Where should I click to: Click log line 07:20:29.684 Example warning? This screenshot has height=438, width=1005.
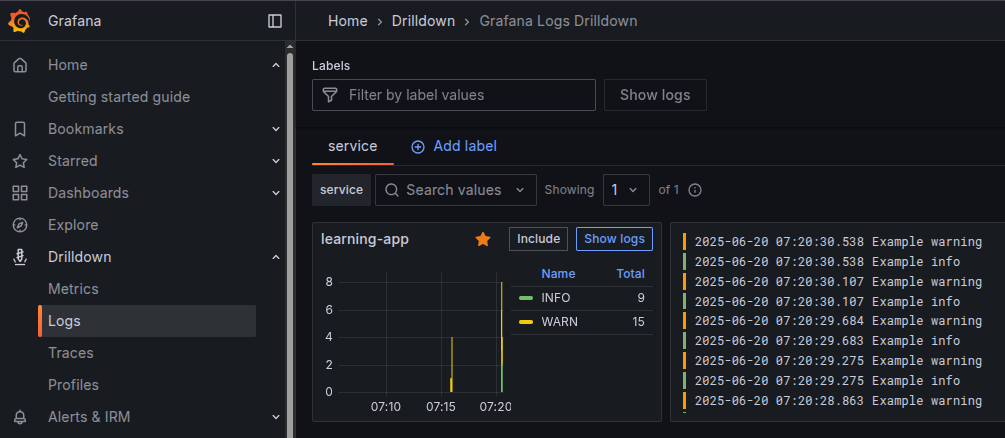pyautogui.click(x=838, y=321)
